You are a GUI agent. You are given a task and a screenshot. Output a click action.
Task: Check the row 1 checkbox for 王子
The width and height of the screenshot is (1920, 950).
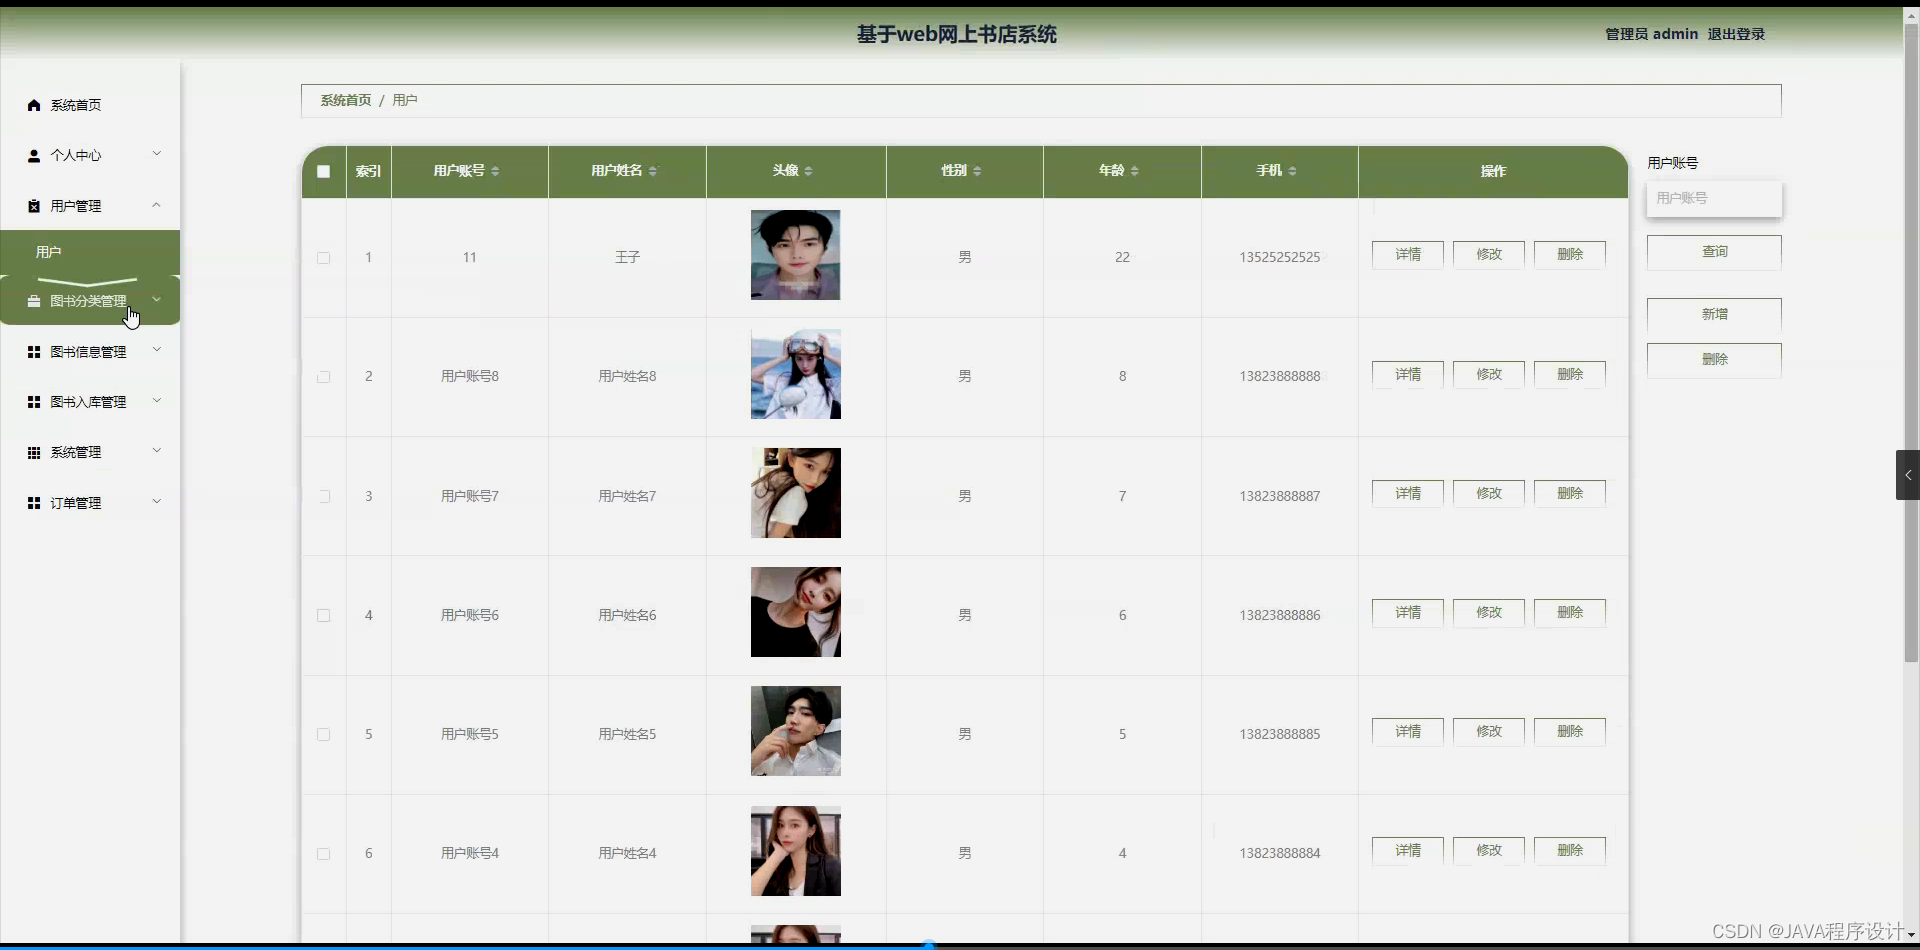click(323, 258)
